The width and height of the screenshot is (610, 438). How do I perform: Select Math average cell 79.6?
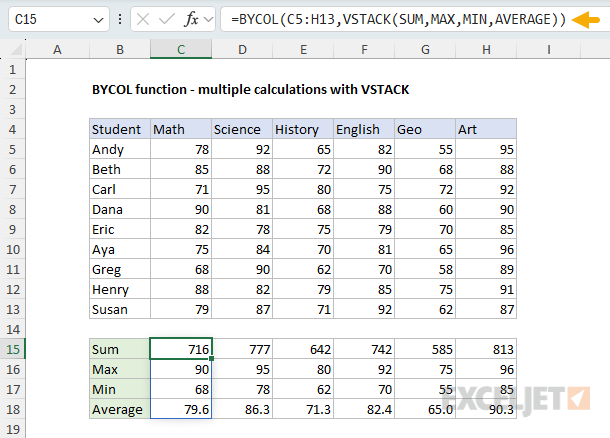click(x=181, y=409)
